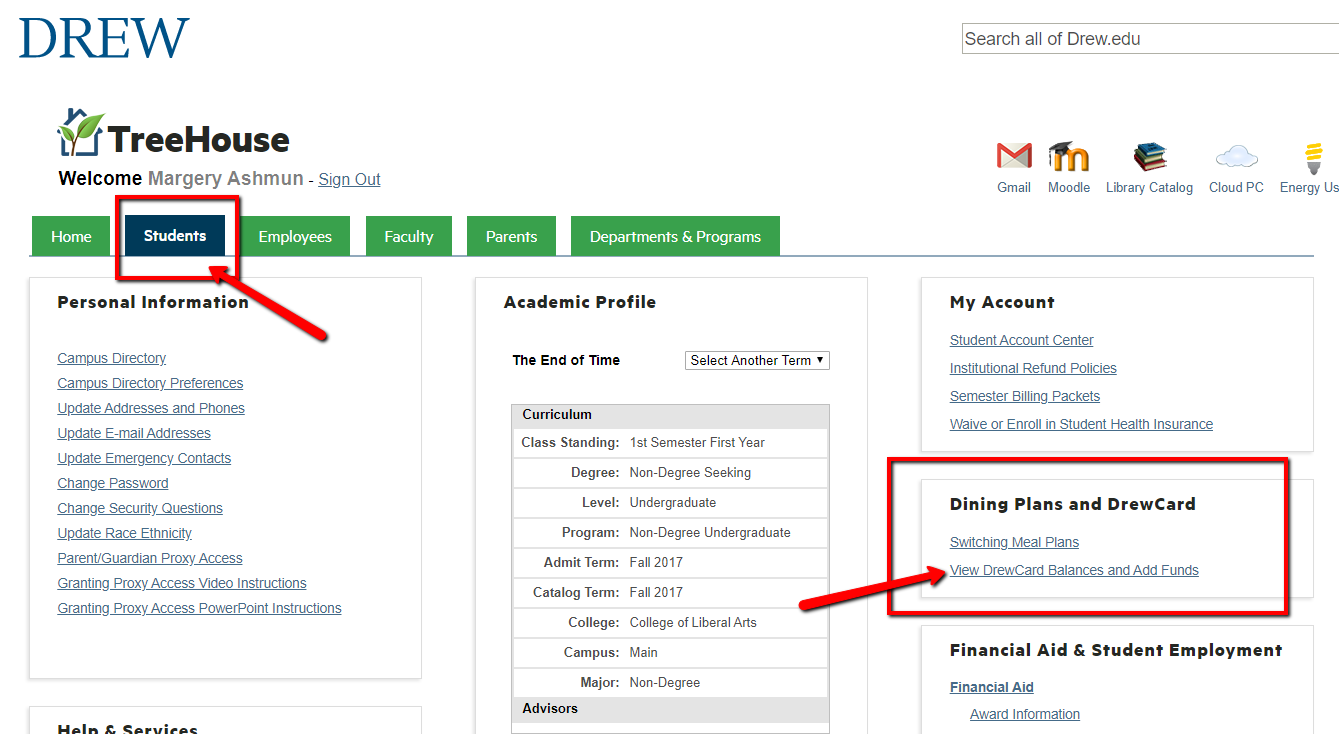Image resolution: width=1339 pixels, height=734 pixels.
Task: Open Granting Proxy Access Video Instructions
Action: pos(182,583)
